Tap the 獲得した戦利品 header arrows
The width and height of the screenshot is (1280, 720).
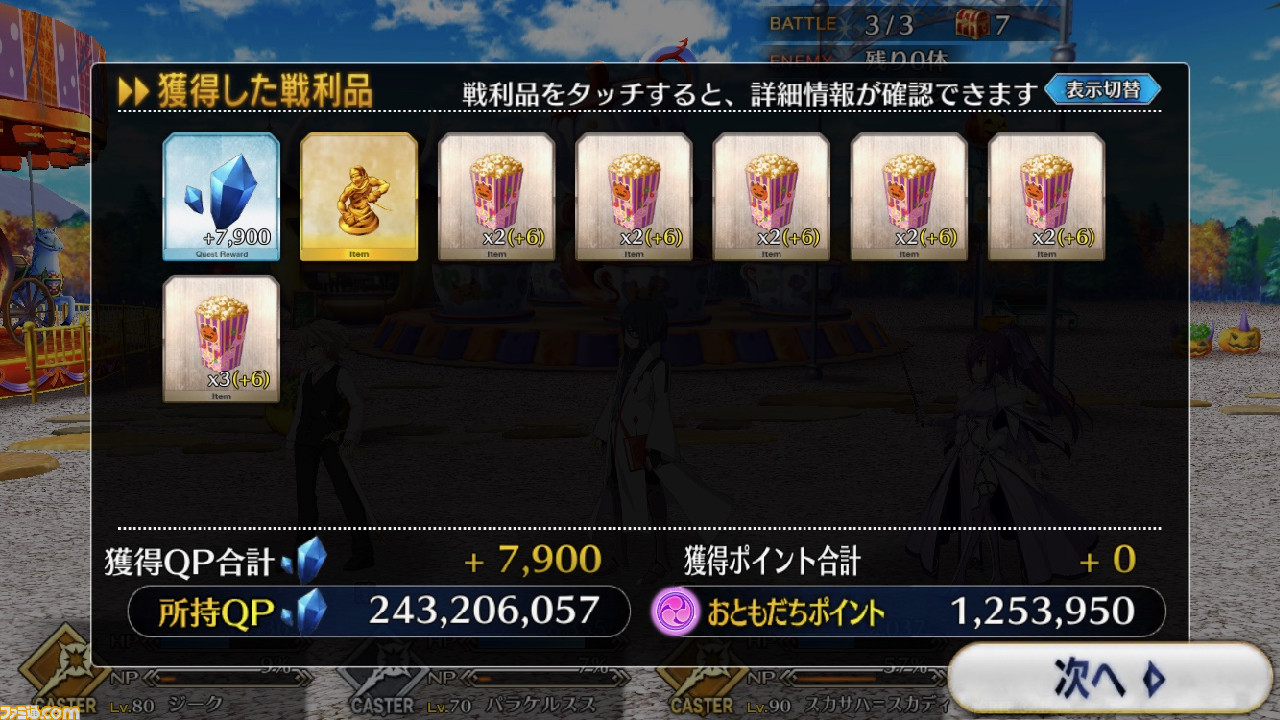click(133, 92)
